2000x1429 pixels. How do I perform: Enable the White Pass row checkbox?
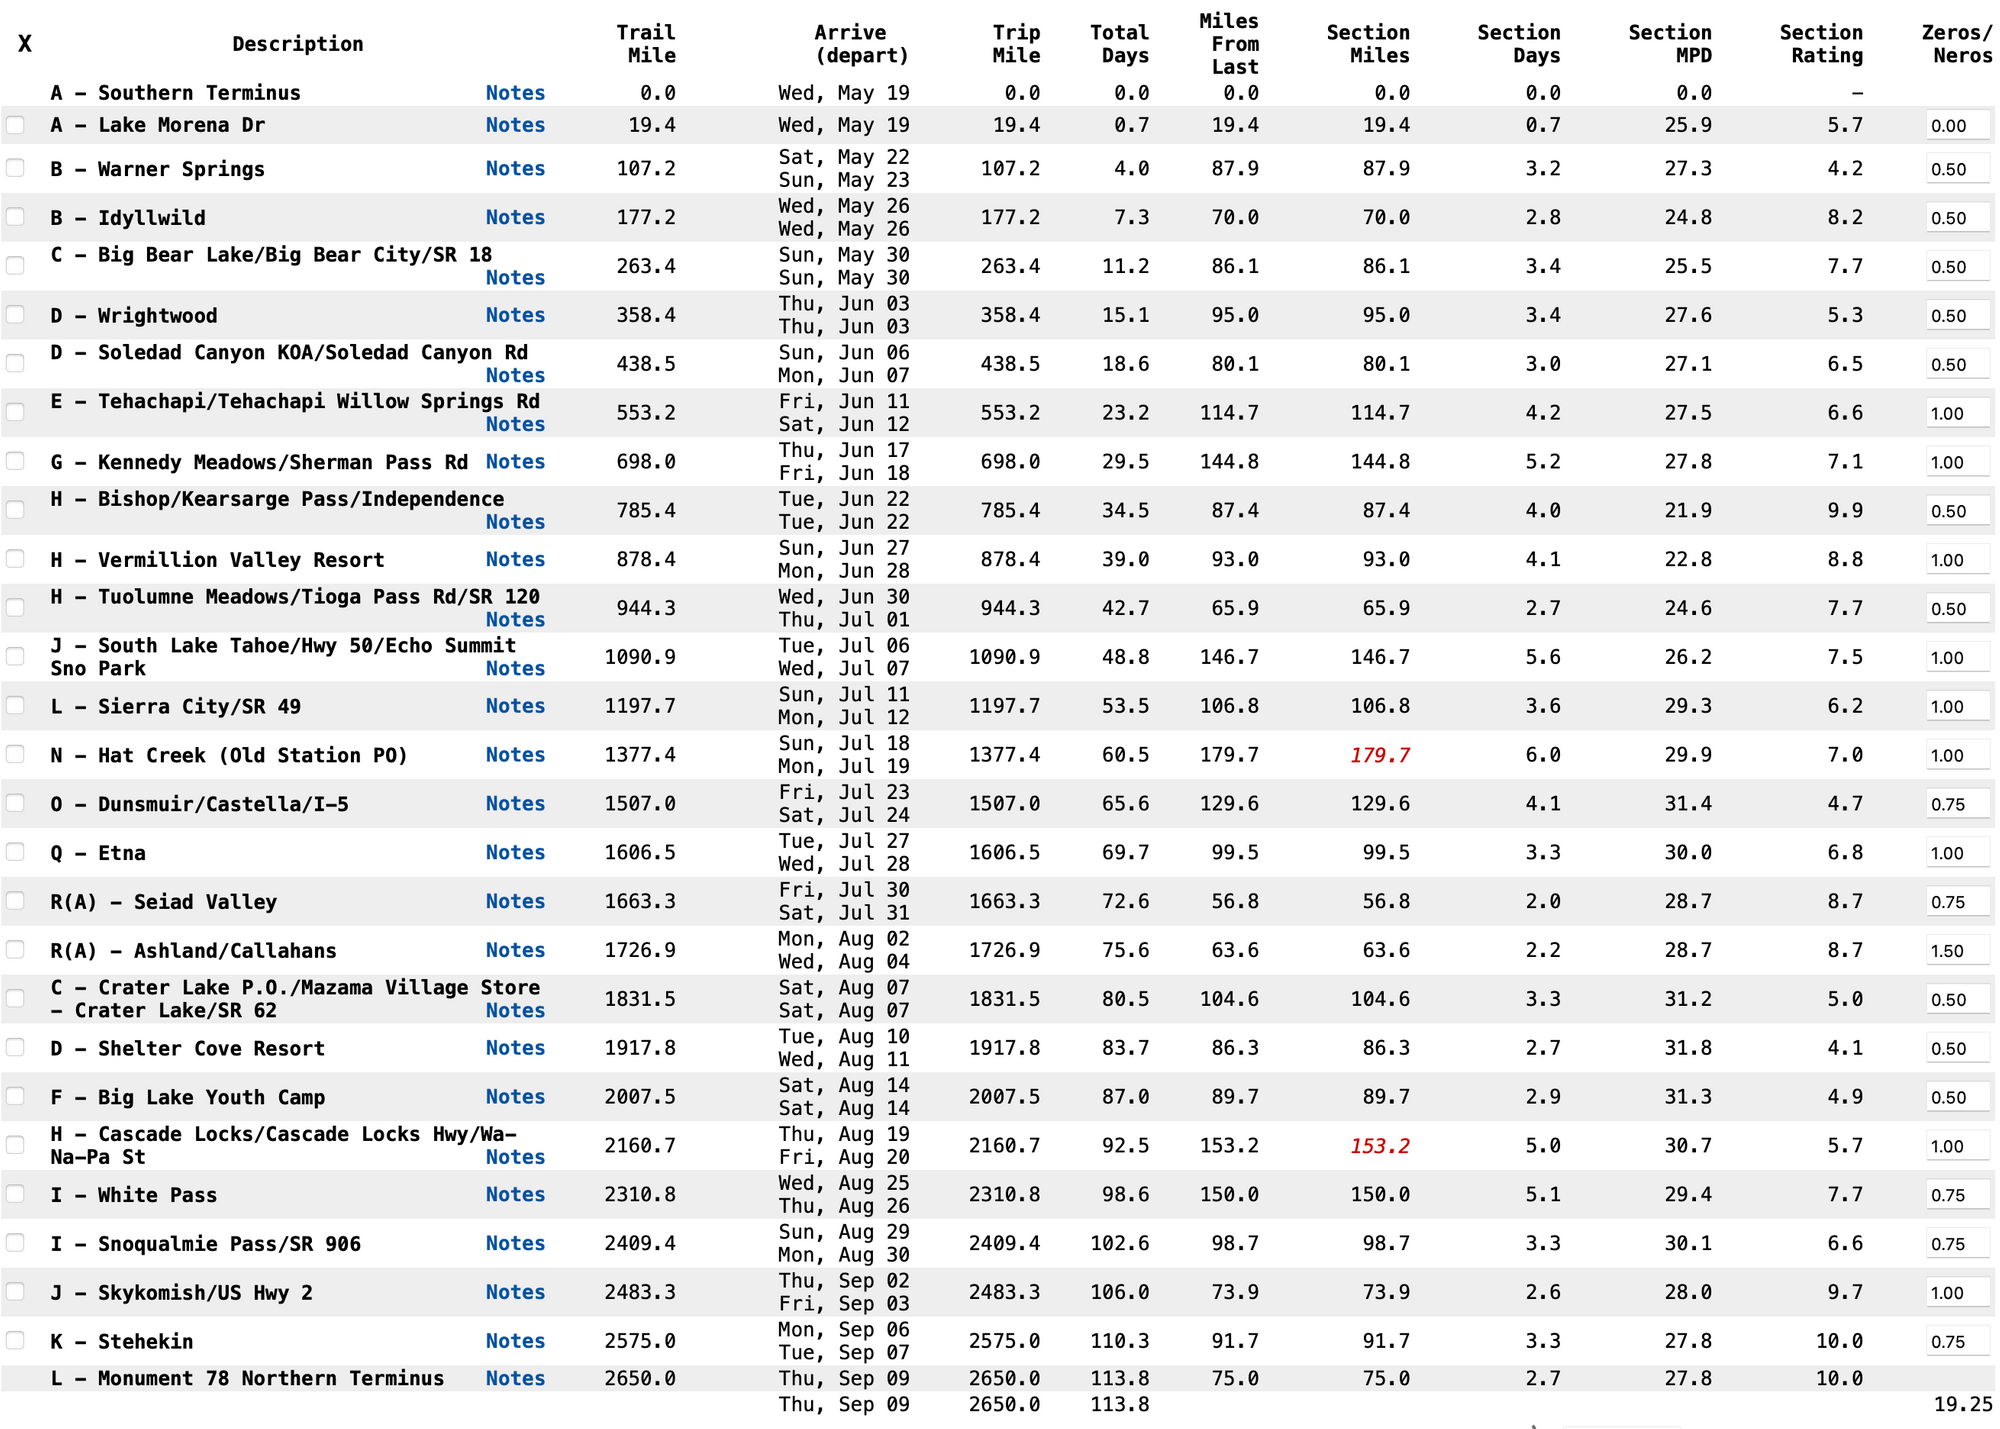point(15,1194)
